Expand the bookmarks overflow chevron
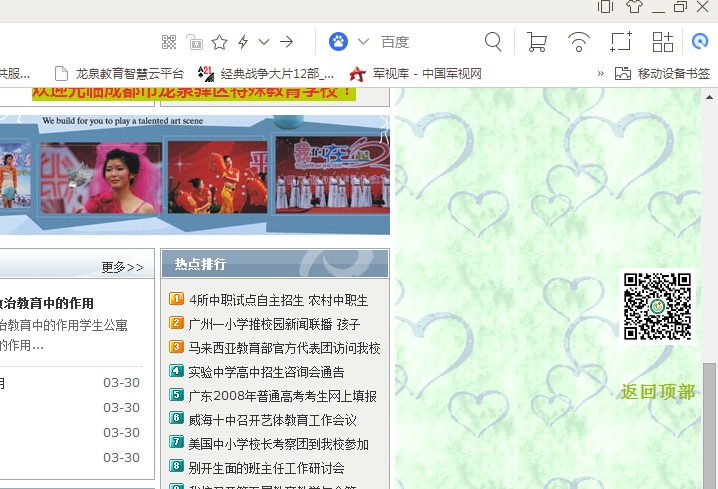The image size is (718, 489). point(600,73)
